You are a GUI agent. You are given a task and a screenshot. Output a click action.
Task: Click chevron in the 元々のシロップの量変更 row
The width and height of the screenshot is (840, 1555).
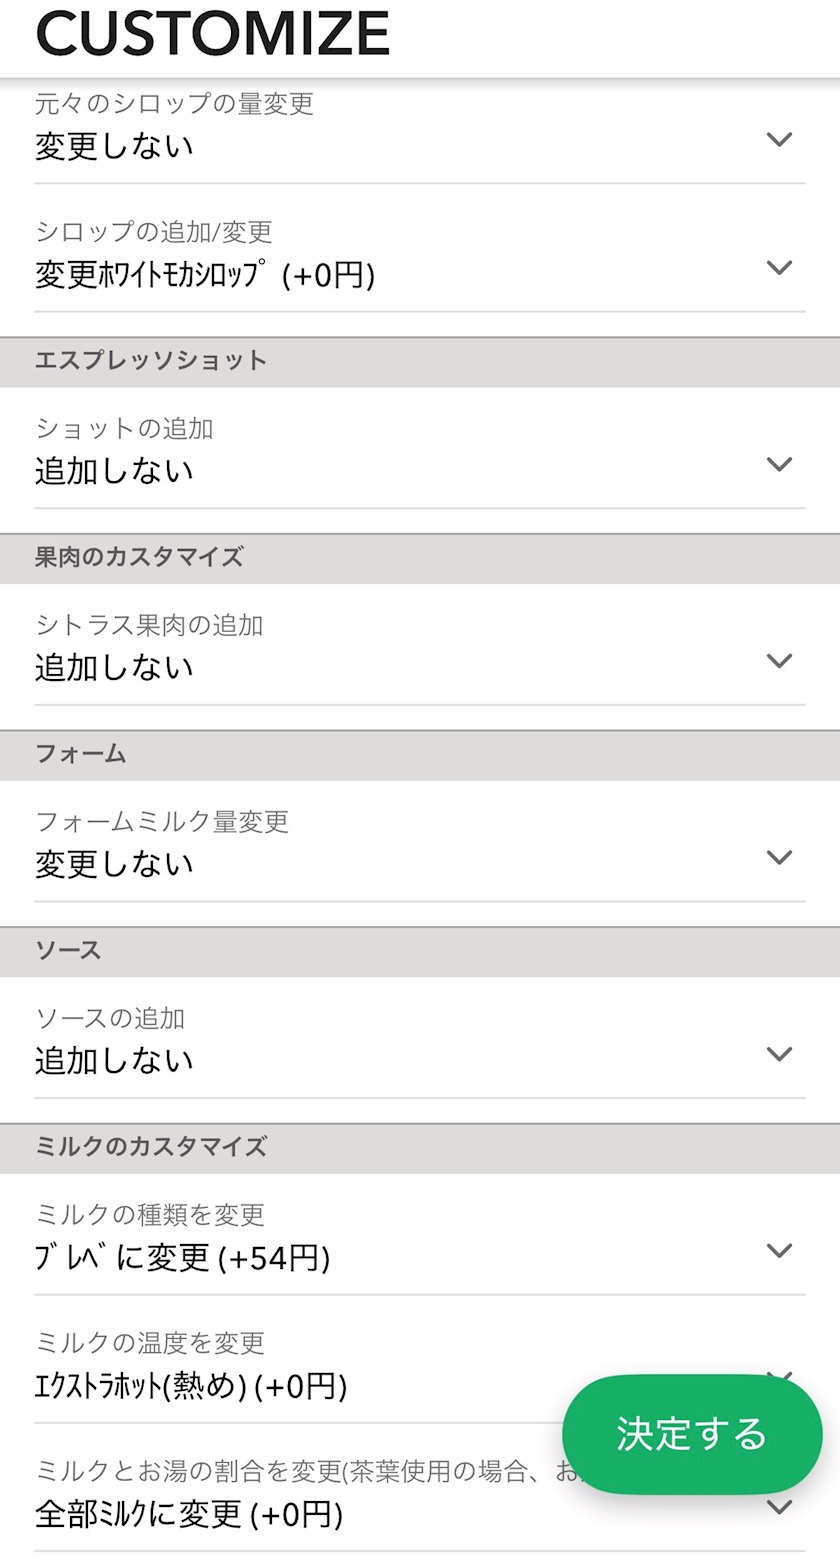(x=779, y=140)
